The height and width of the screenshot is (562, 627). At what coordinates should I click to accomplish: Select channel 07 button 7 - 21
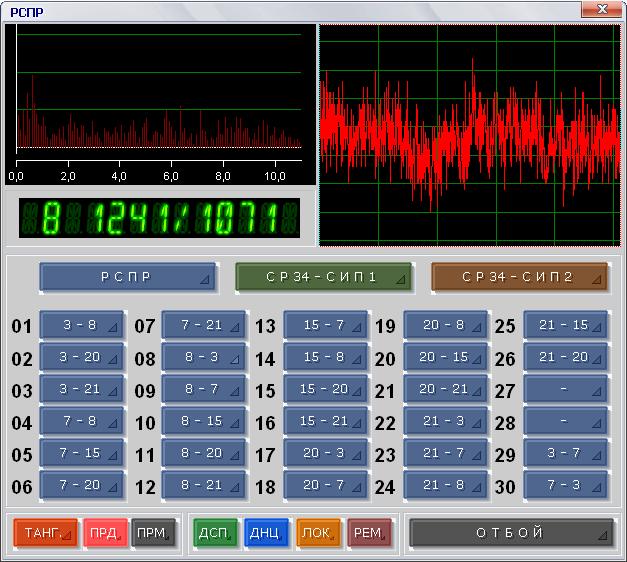click(205, 326)
